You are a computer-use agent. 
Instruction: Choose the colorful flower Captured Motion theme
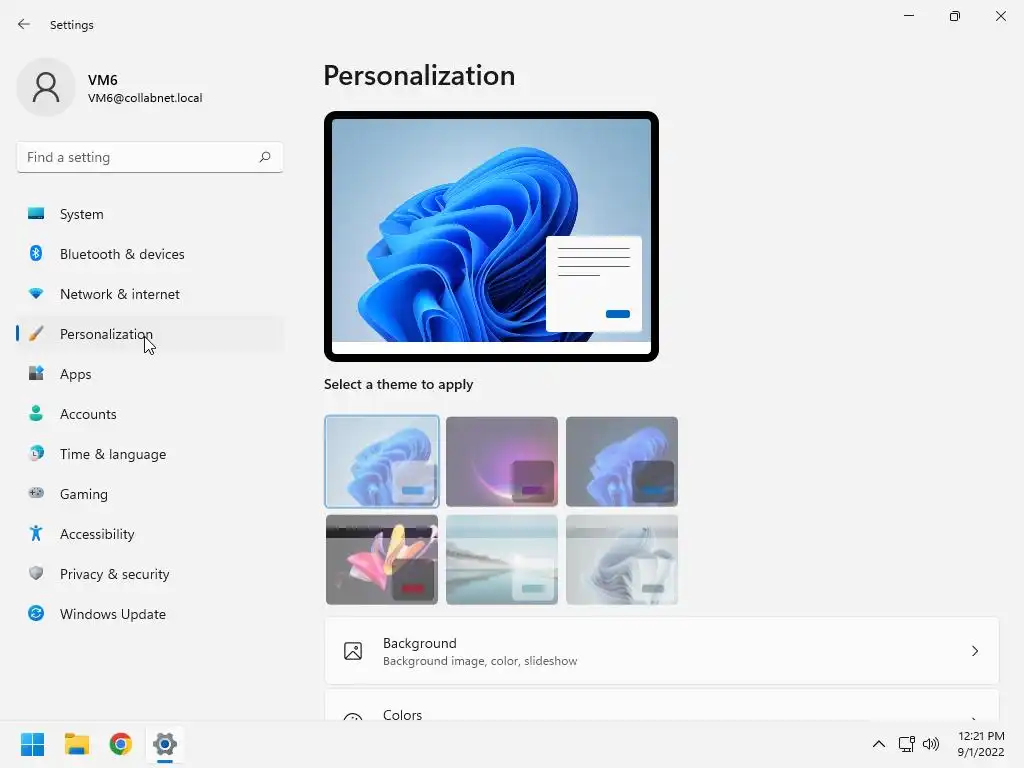382,560
